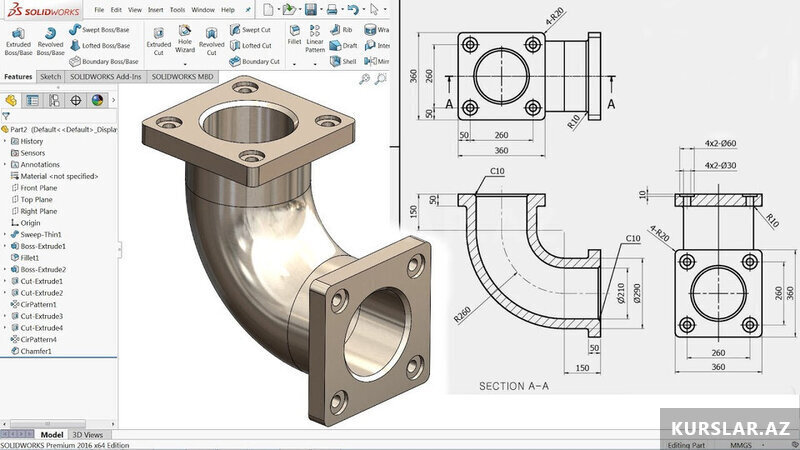This screenshot has height=450, width=800.
Task: Switch to the SOLIDWORKS Add-Ins tab
Action: [106, 77]
